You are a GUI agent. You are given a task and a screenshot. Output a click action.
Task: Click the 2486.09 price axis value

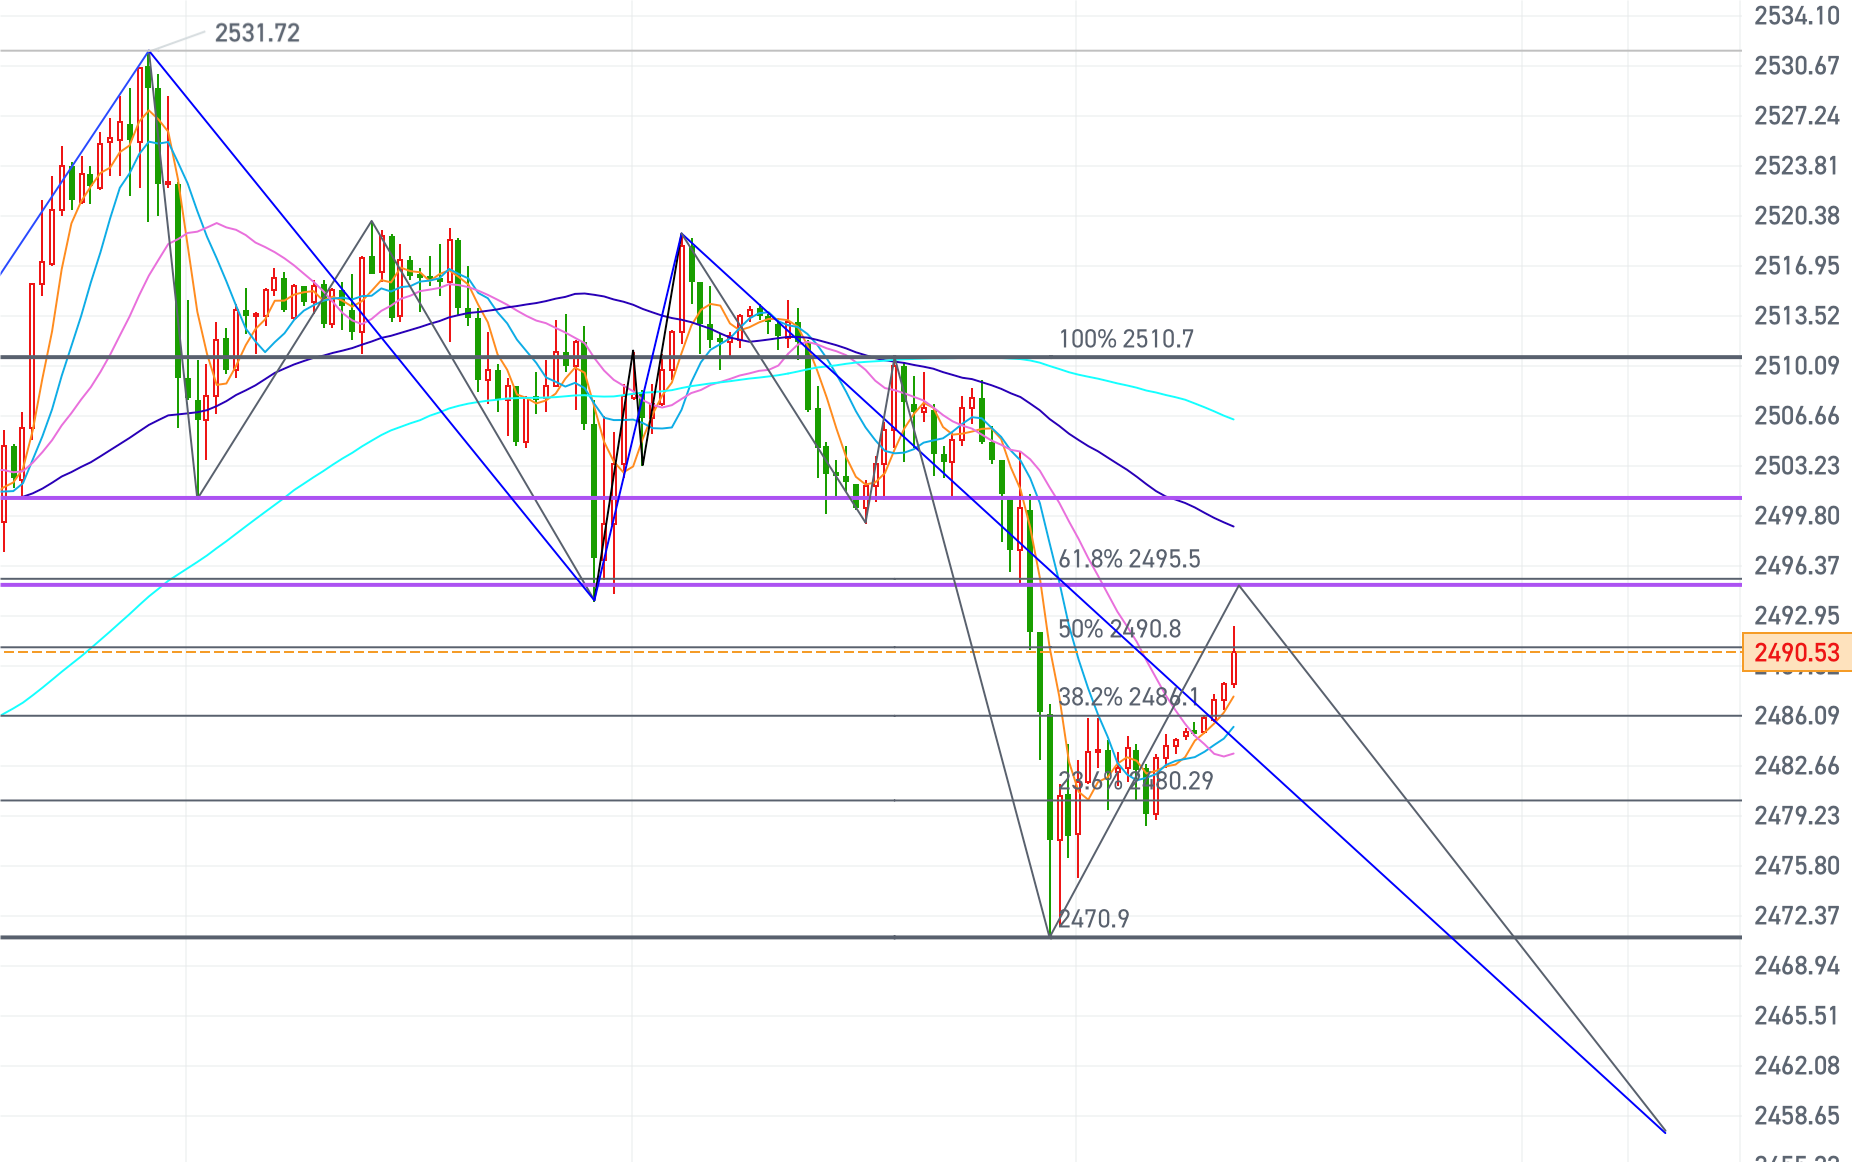coord(1797,716)
